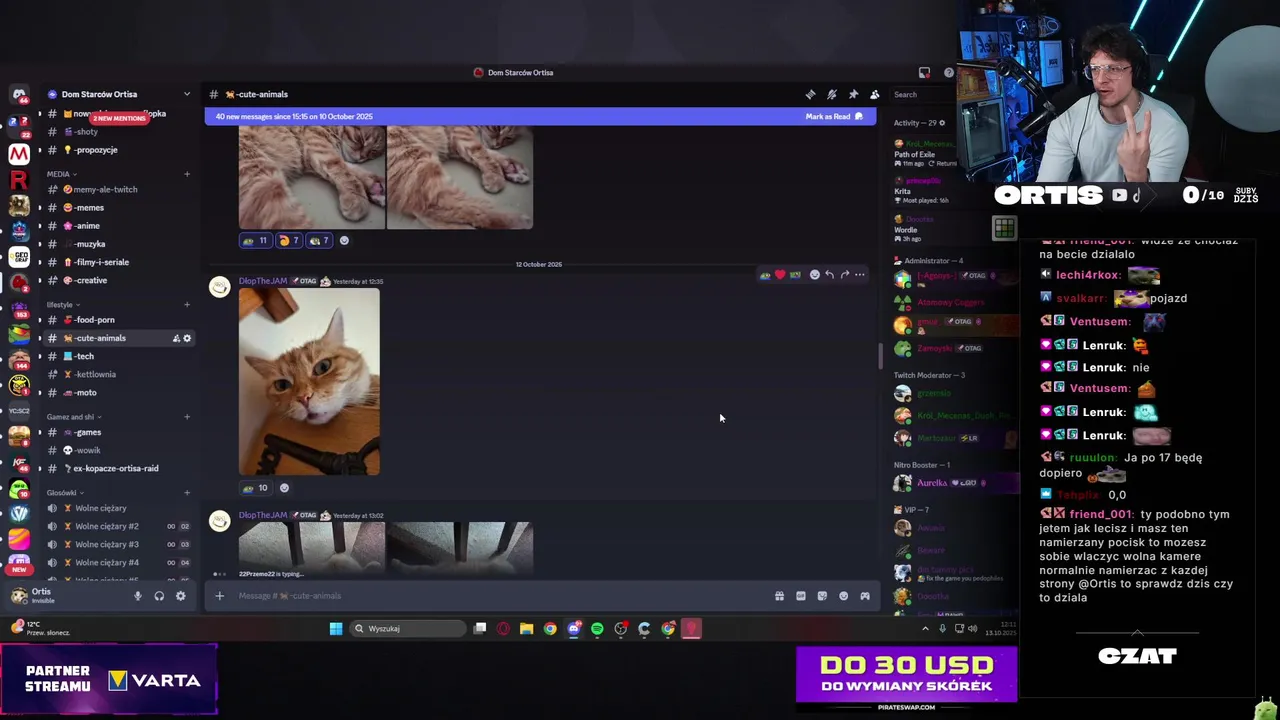Screen dimensions: 1280x720
Task: Open user settings gear in user panel
Action: (x=180, y=596)
